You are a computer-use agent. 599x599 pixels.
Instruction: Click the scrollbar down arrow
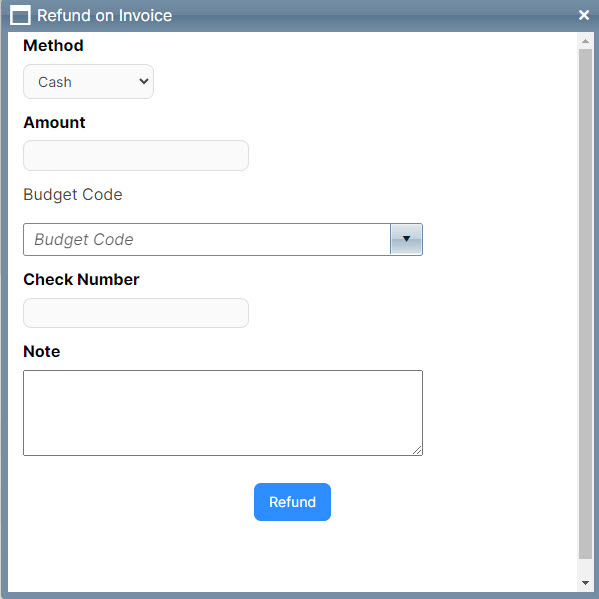click(x=585, y=583)
